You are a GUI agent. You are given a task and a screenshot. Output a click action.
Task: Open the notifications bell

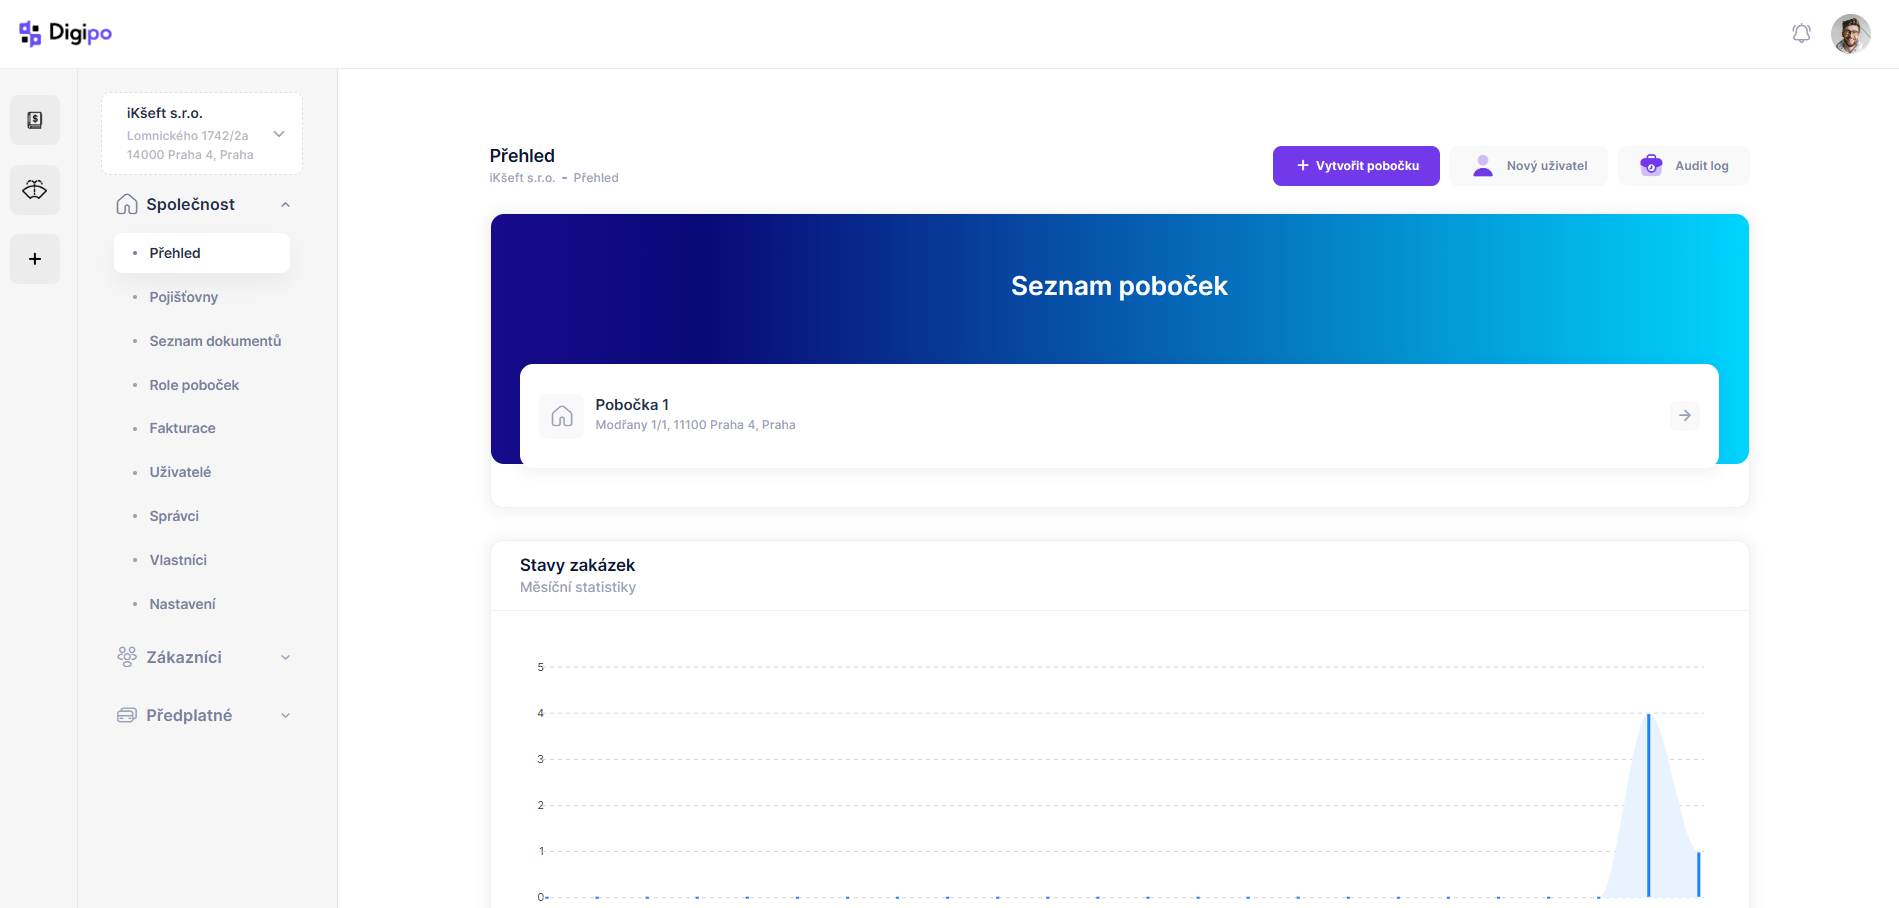click(x=1801, y=33)
